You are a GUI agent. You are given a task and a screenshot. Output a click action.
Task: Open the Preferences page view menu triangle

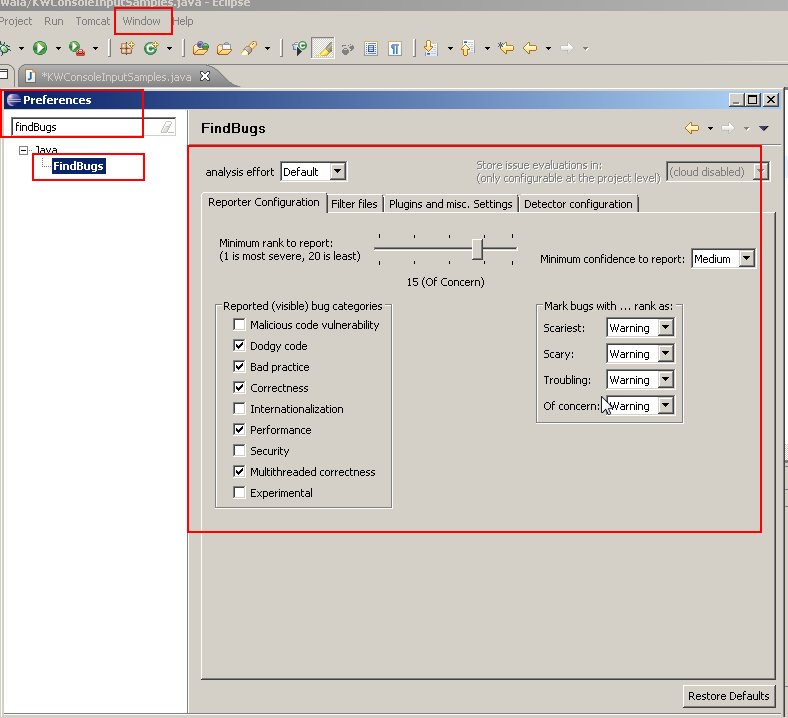764,129
